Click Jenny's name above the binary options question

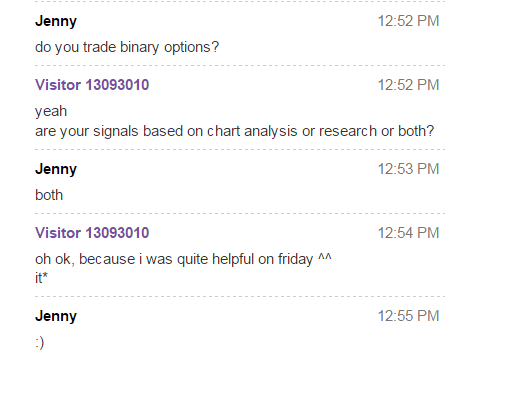(56, 22)
